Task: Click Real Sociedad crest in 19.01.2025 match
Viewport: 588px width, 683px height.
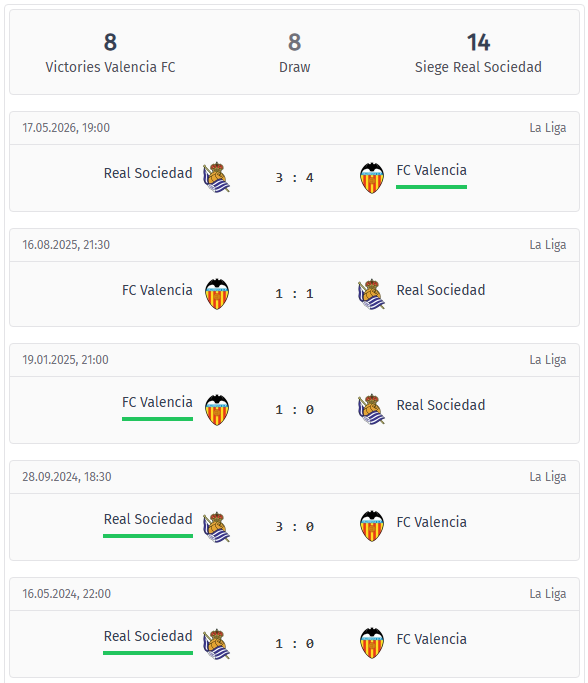Action: (x=372, y=409)
